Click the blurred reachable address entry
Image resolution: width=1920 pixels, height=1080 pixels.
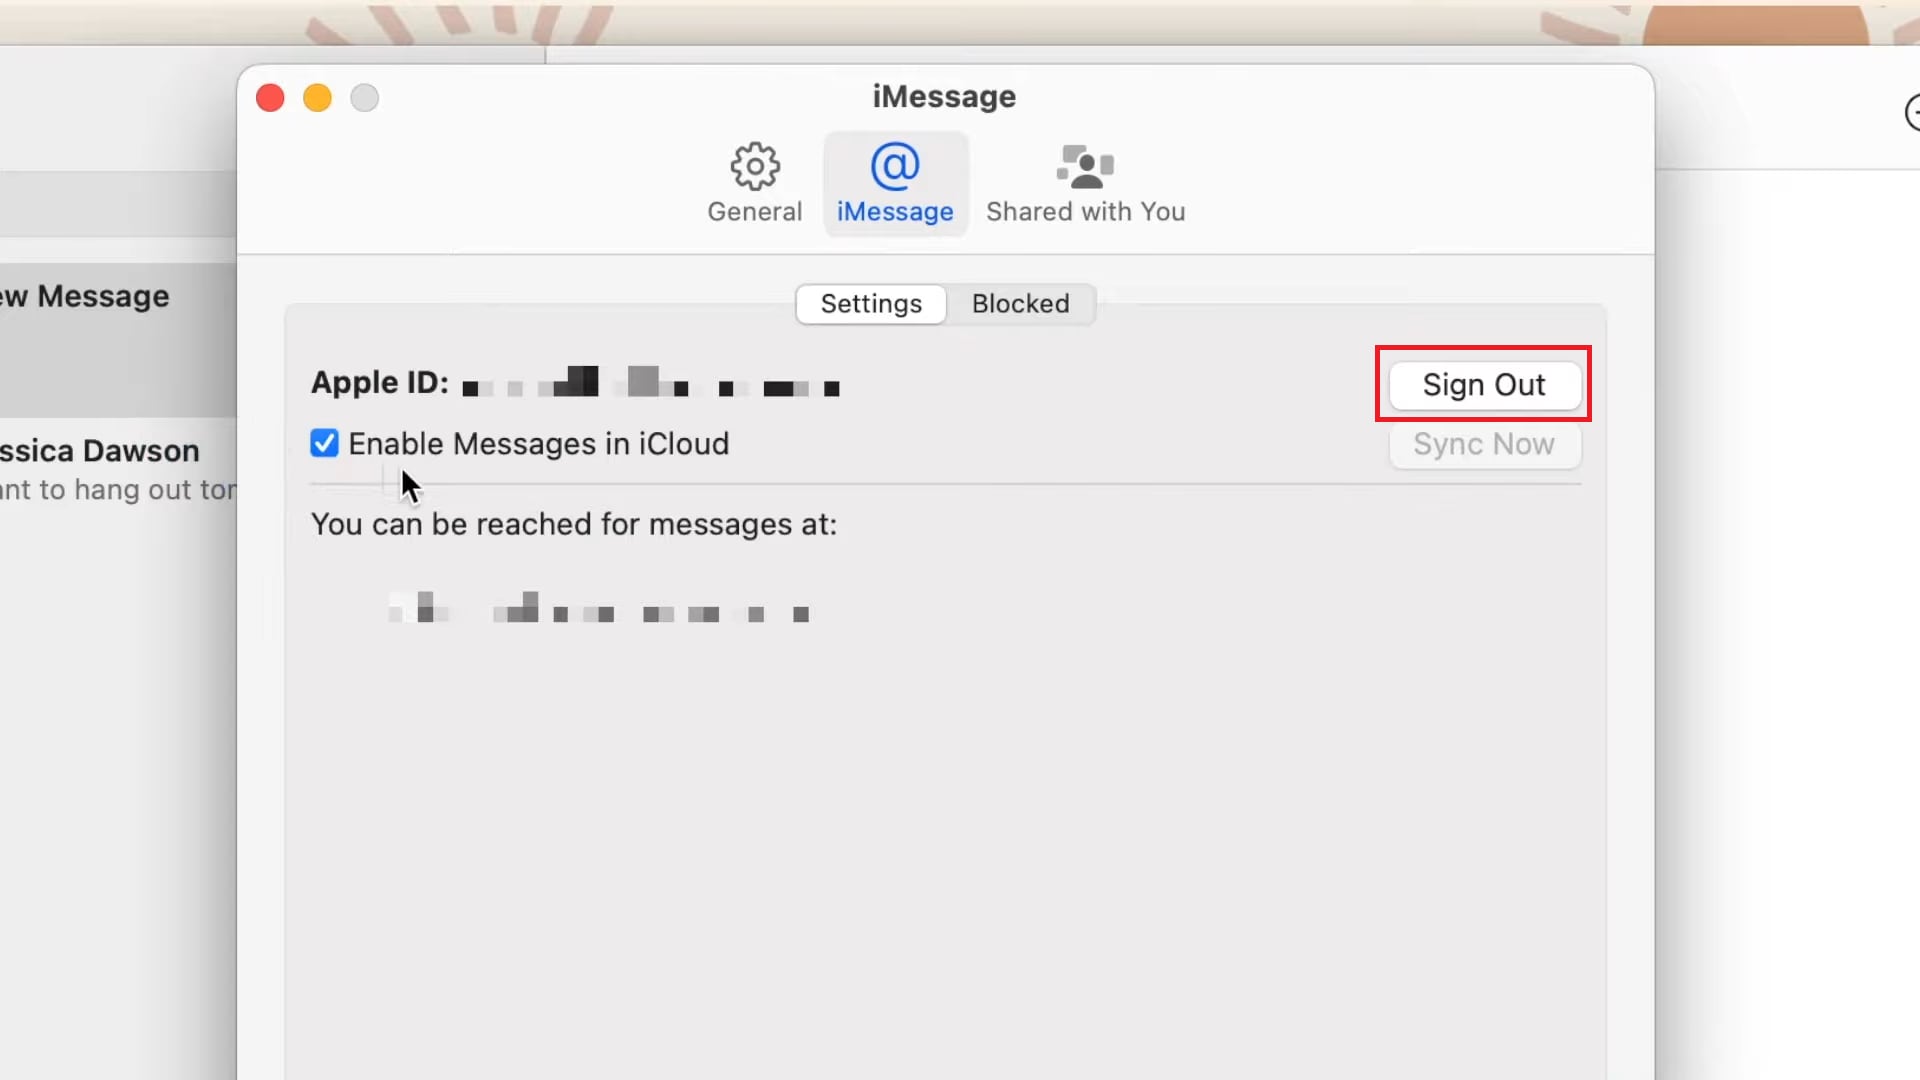pos(599,608)
